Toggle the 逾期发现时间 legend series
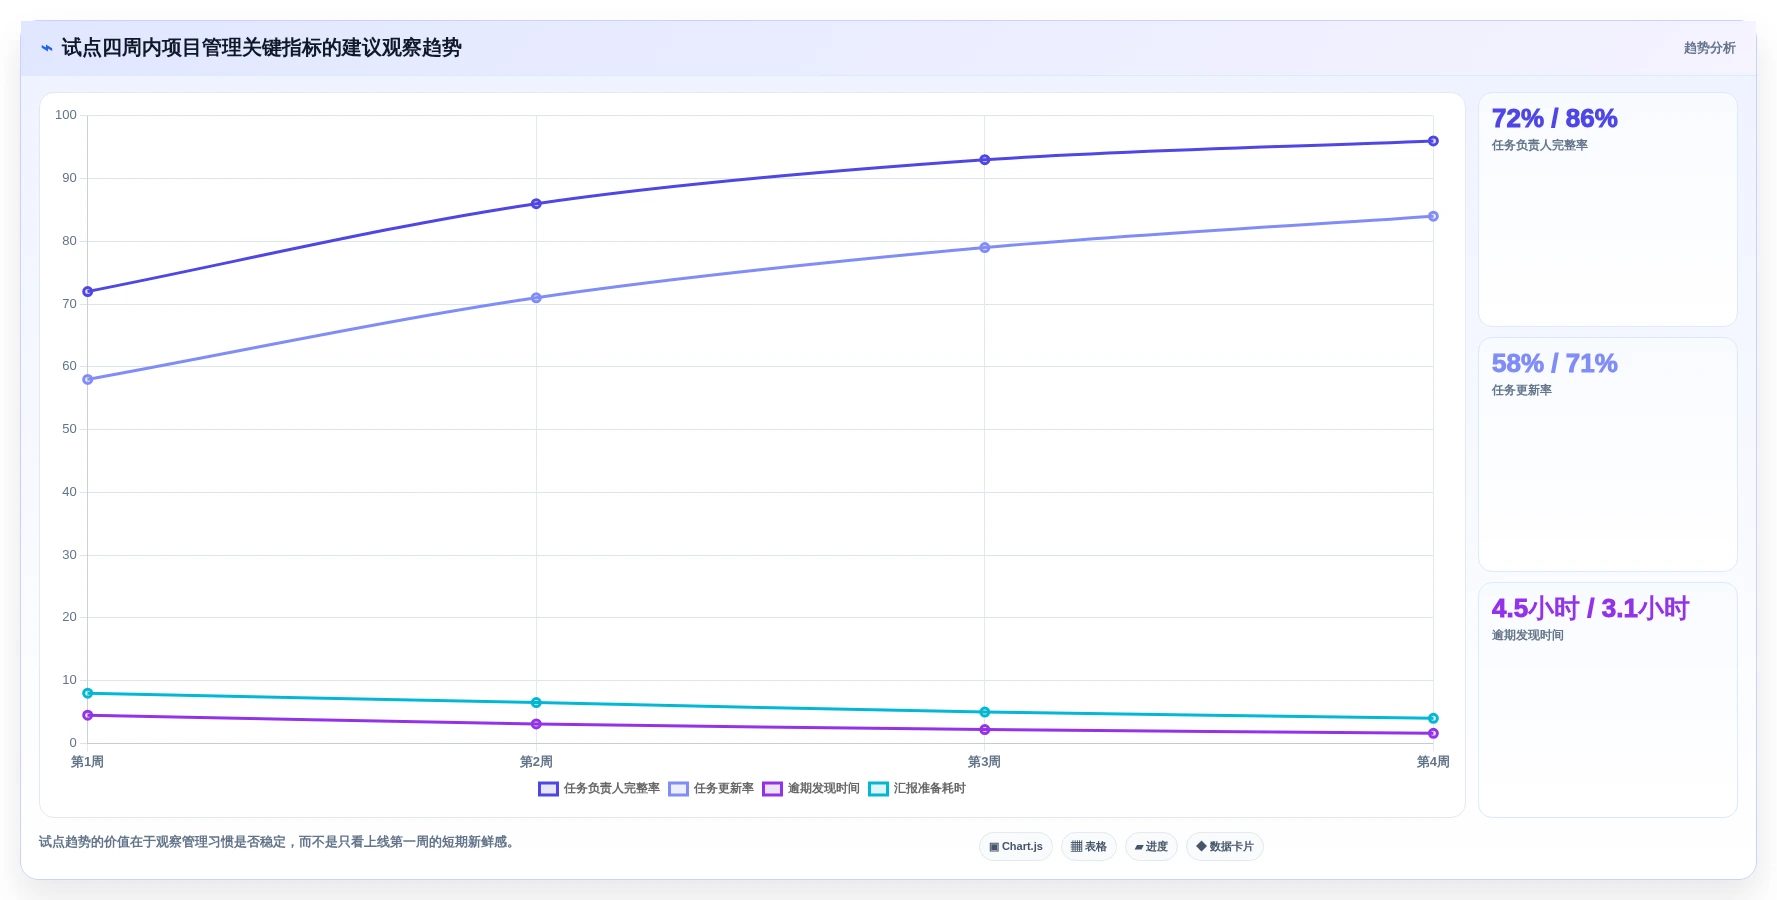The width and height of the screenshot is (1777, 900). point(811,788)
